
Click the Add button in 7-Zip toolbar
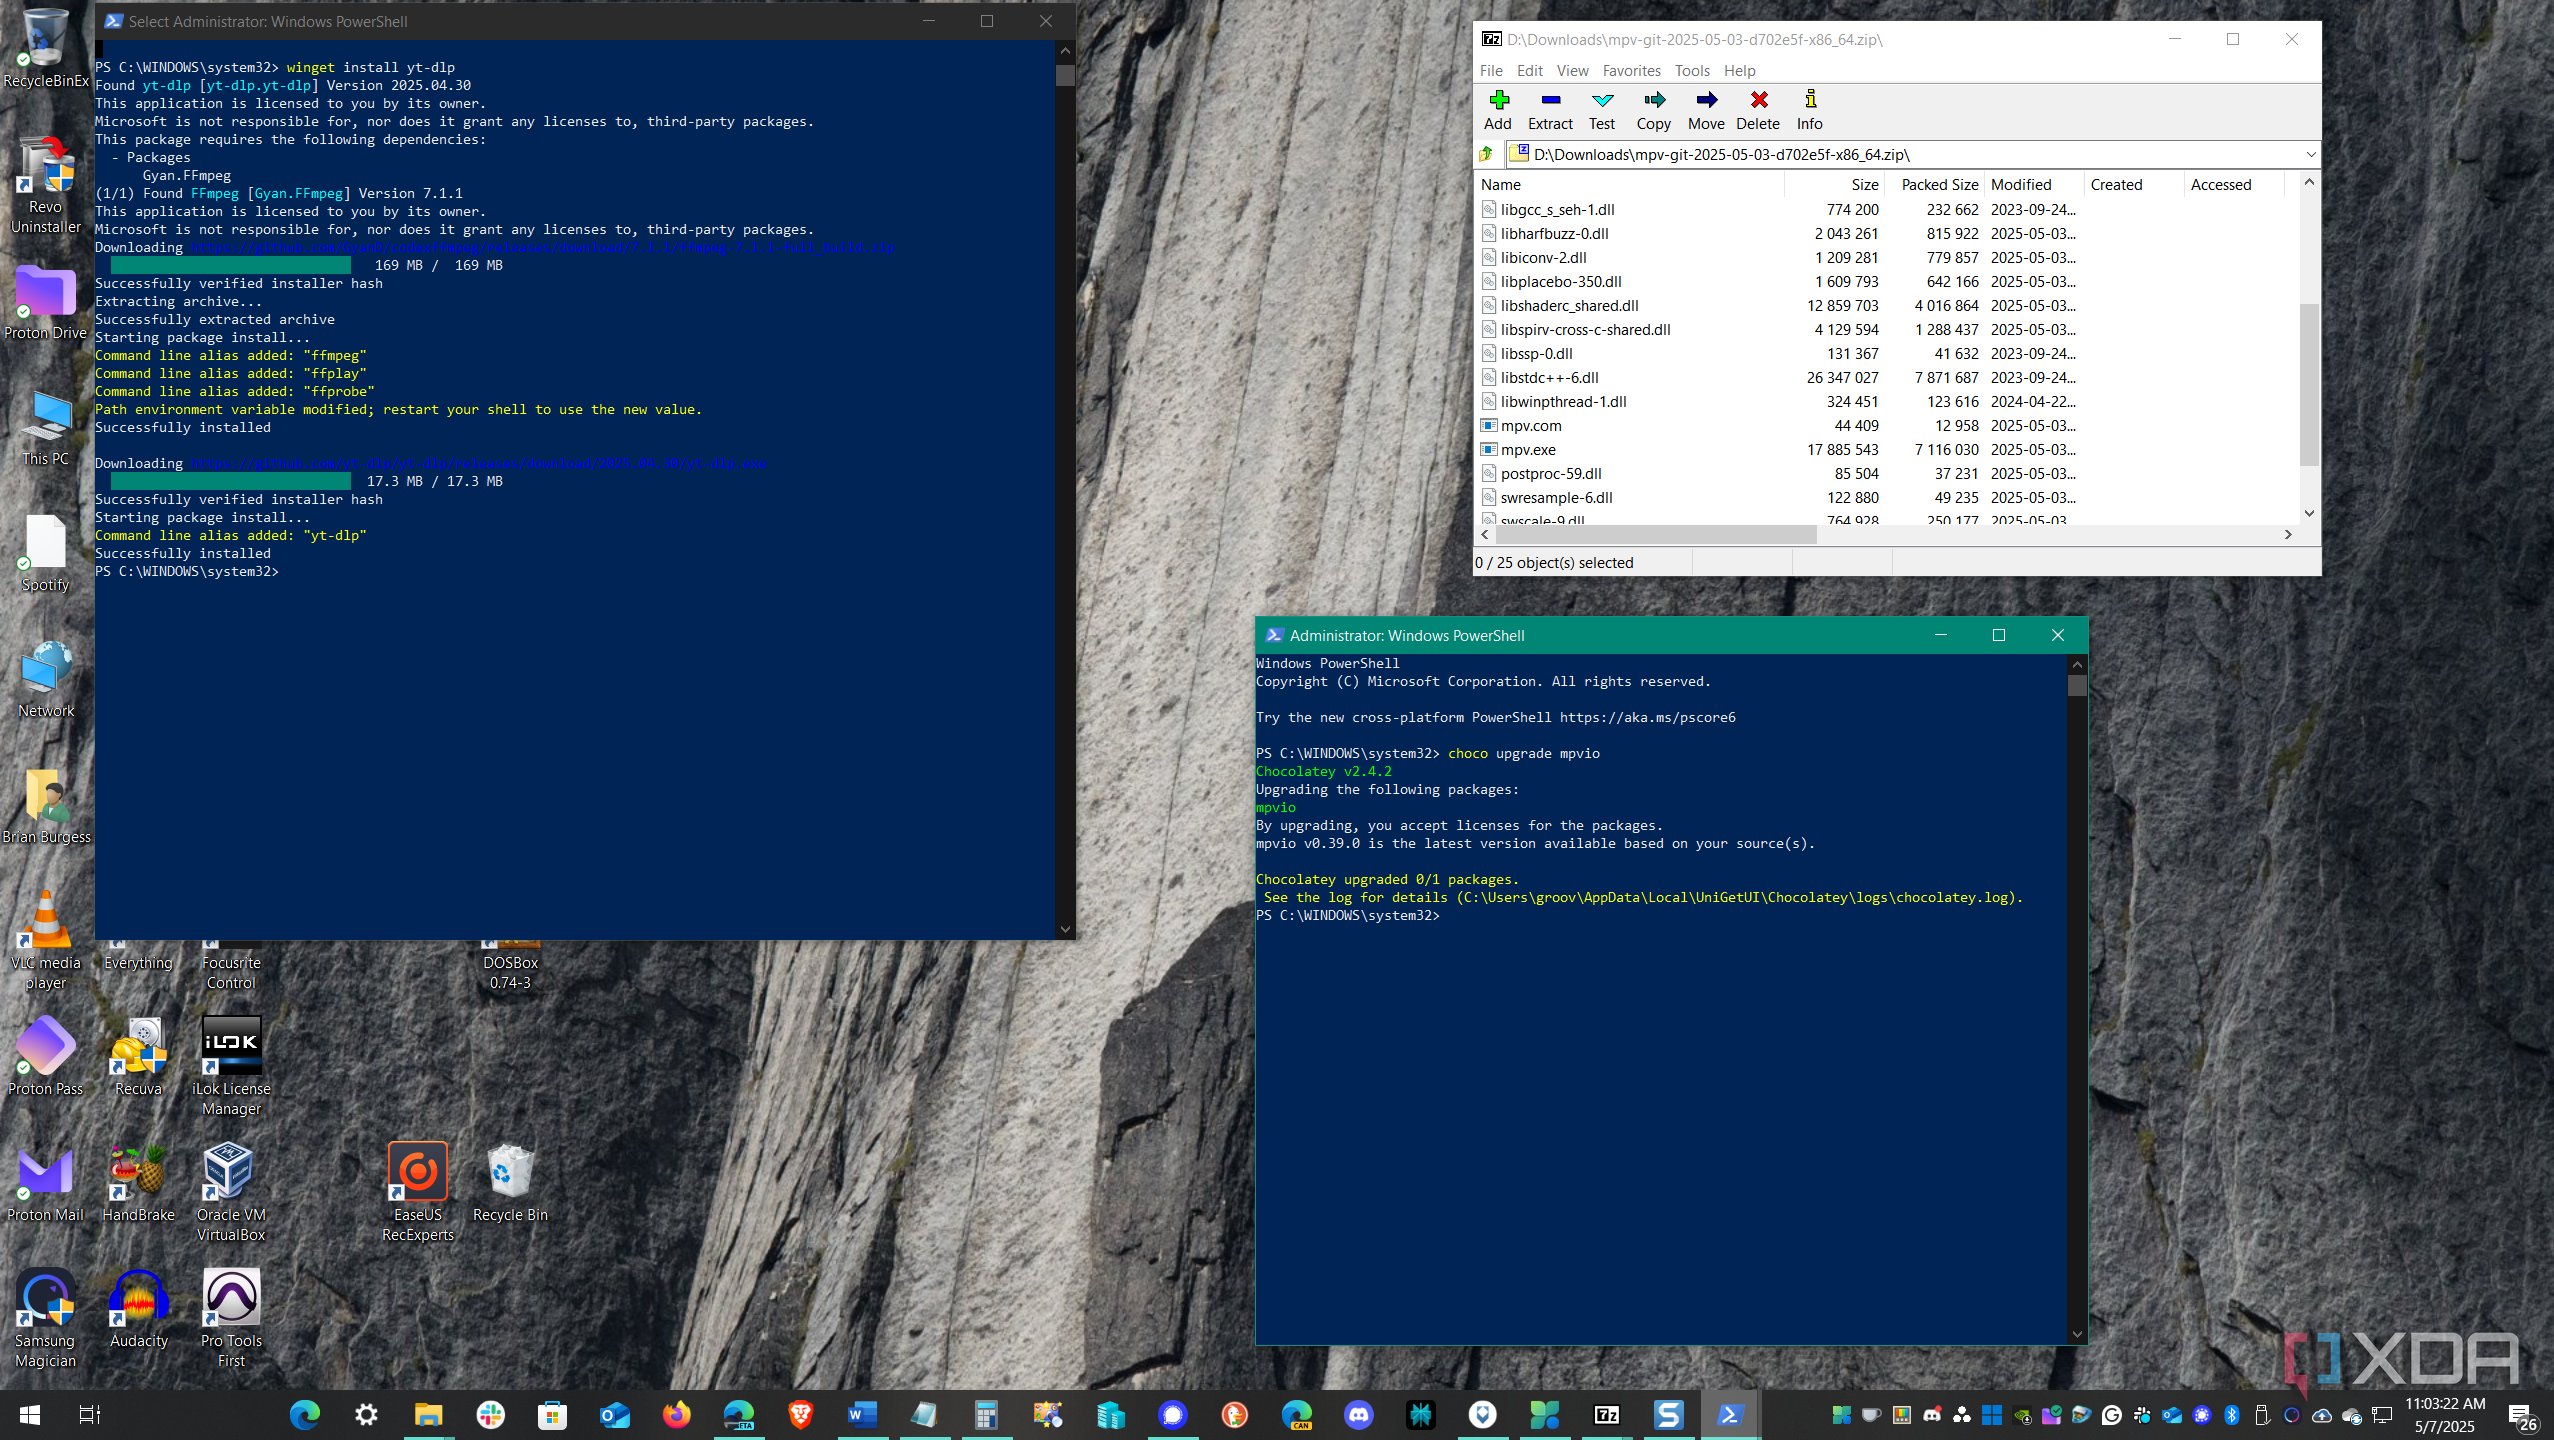click(1497, 110)
